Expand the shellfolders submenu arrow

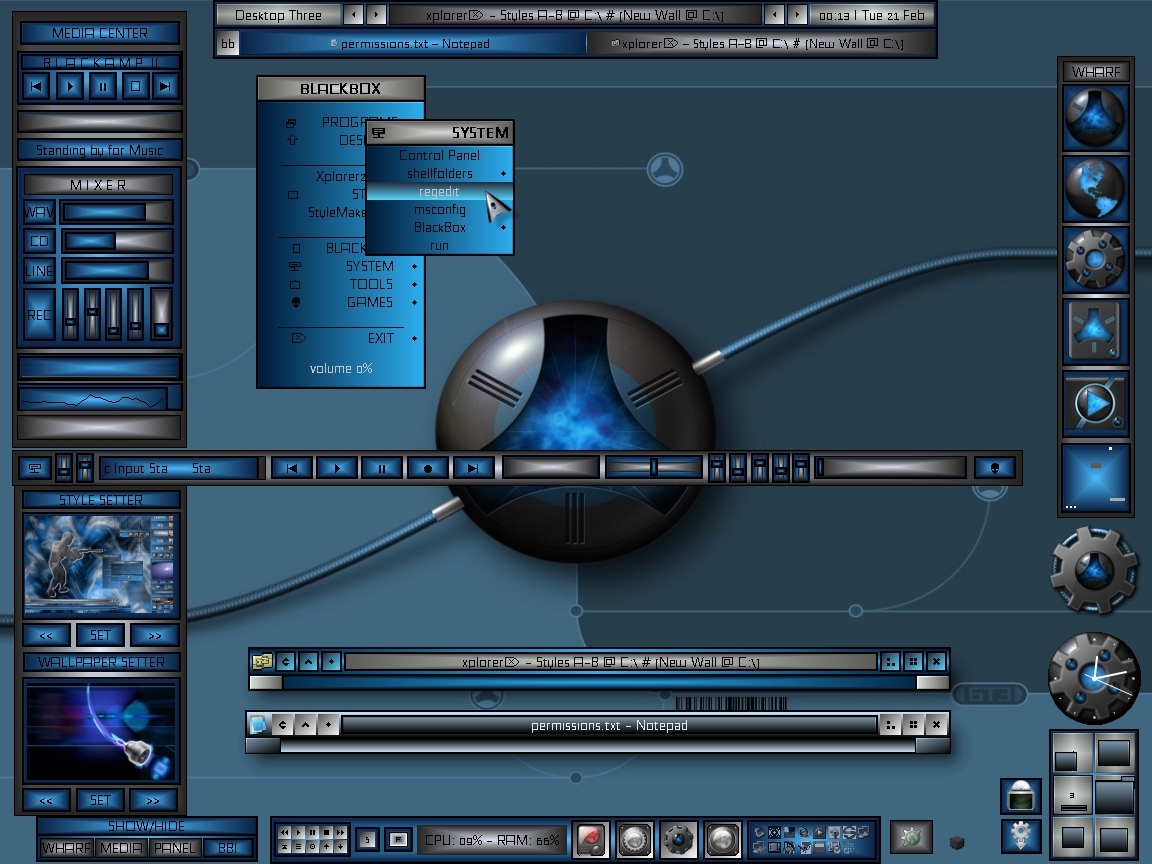coord(503,173)
